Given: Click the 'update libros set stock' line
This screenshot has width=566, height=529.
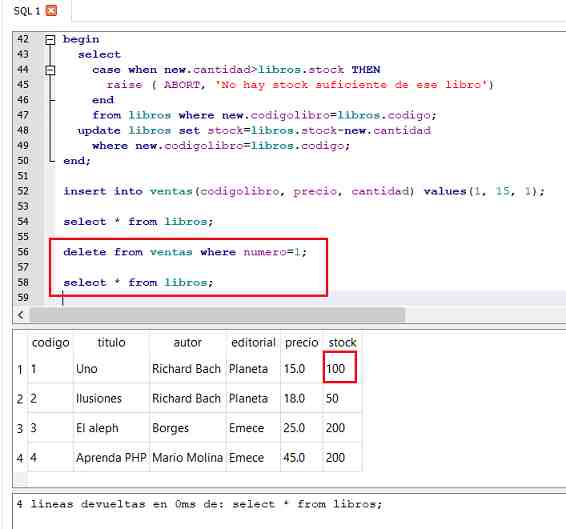Looking at the screenshot, I should point(254,130).
